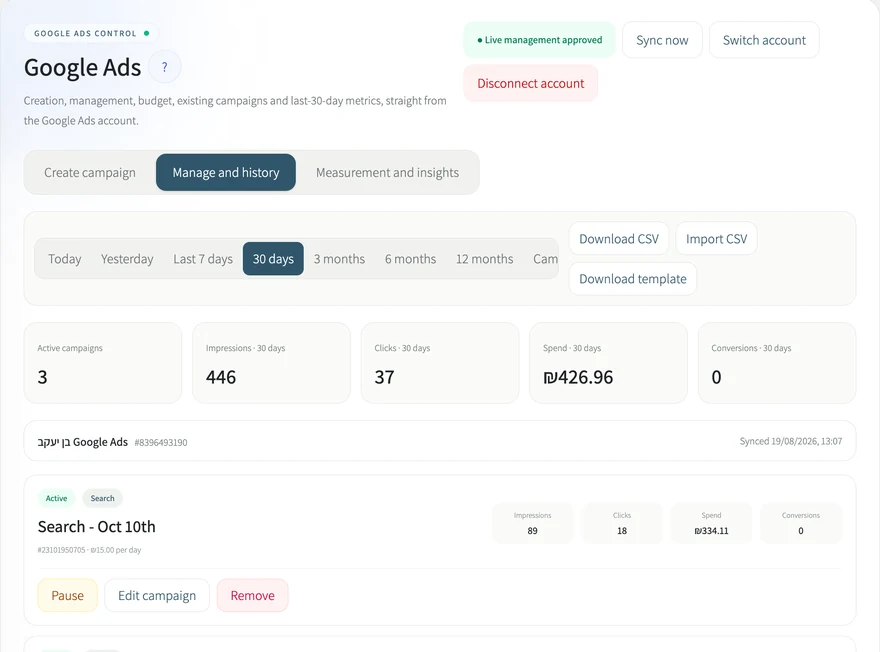Pause the Search - Oct 10th campaign

(x=67, y=595)
